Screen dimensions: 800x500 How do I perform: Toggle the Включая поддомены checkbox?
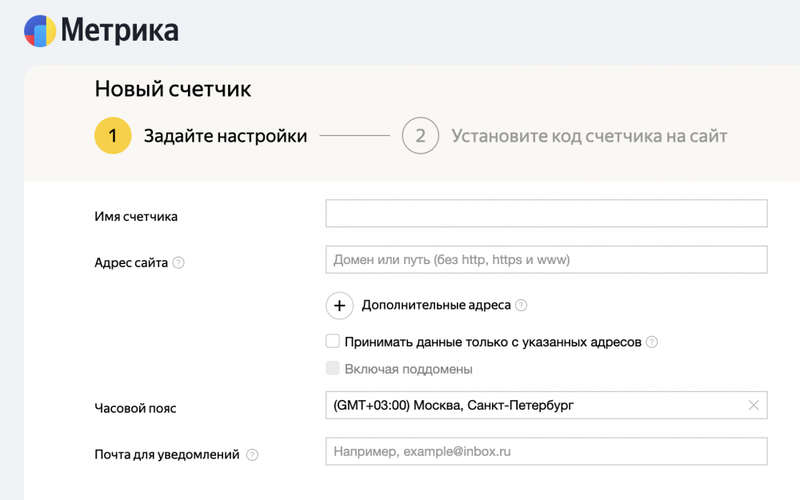333,368
